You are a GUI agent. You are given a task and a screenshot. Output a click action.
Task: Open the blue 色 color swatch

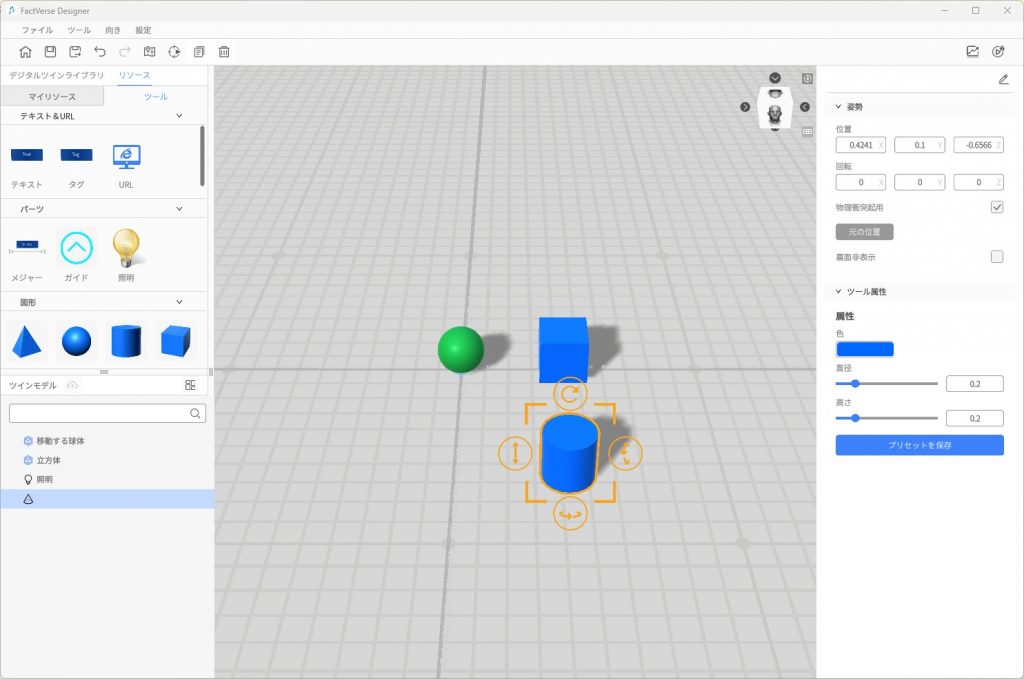coord(865,349)
